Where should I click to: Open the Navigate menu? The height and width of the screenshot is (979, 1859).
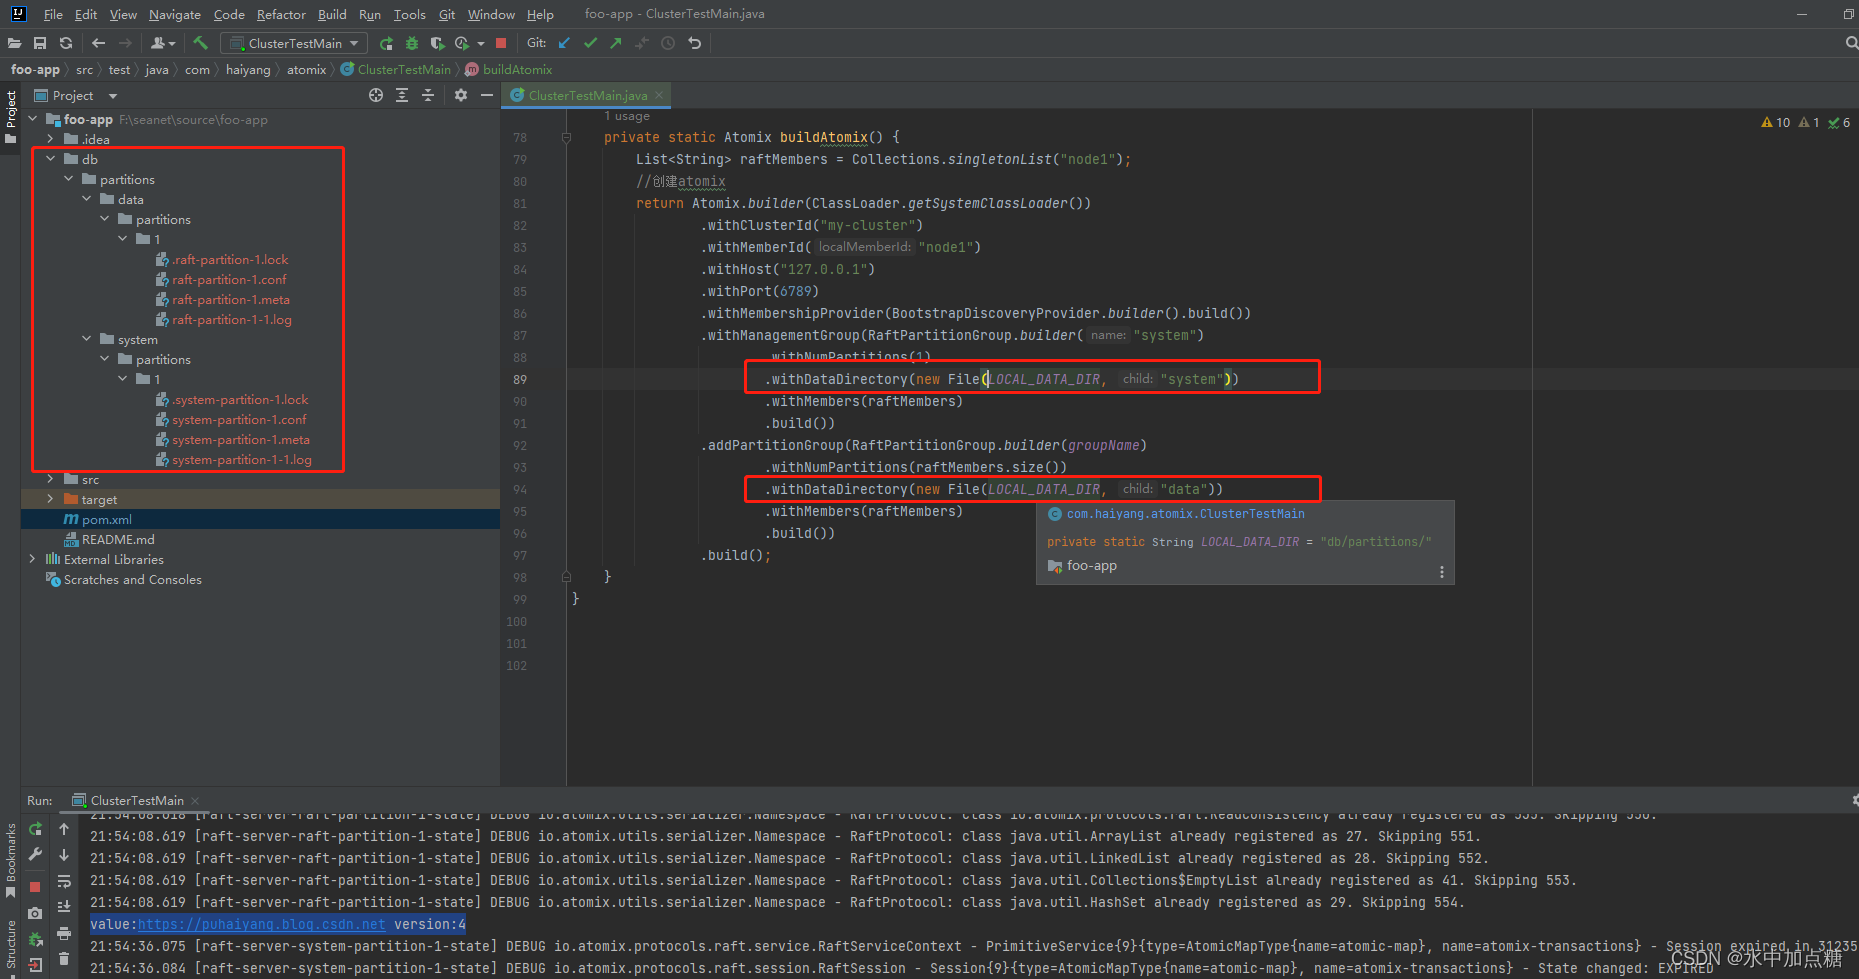pyautogui.click(x=175, y=14)
